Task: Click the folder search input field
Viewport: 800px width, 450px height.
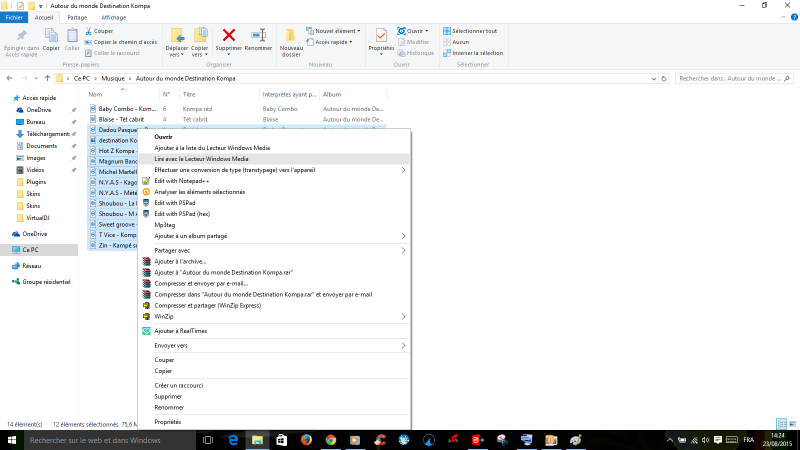Action: click(x=730, y=77)
